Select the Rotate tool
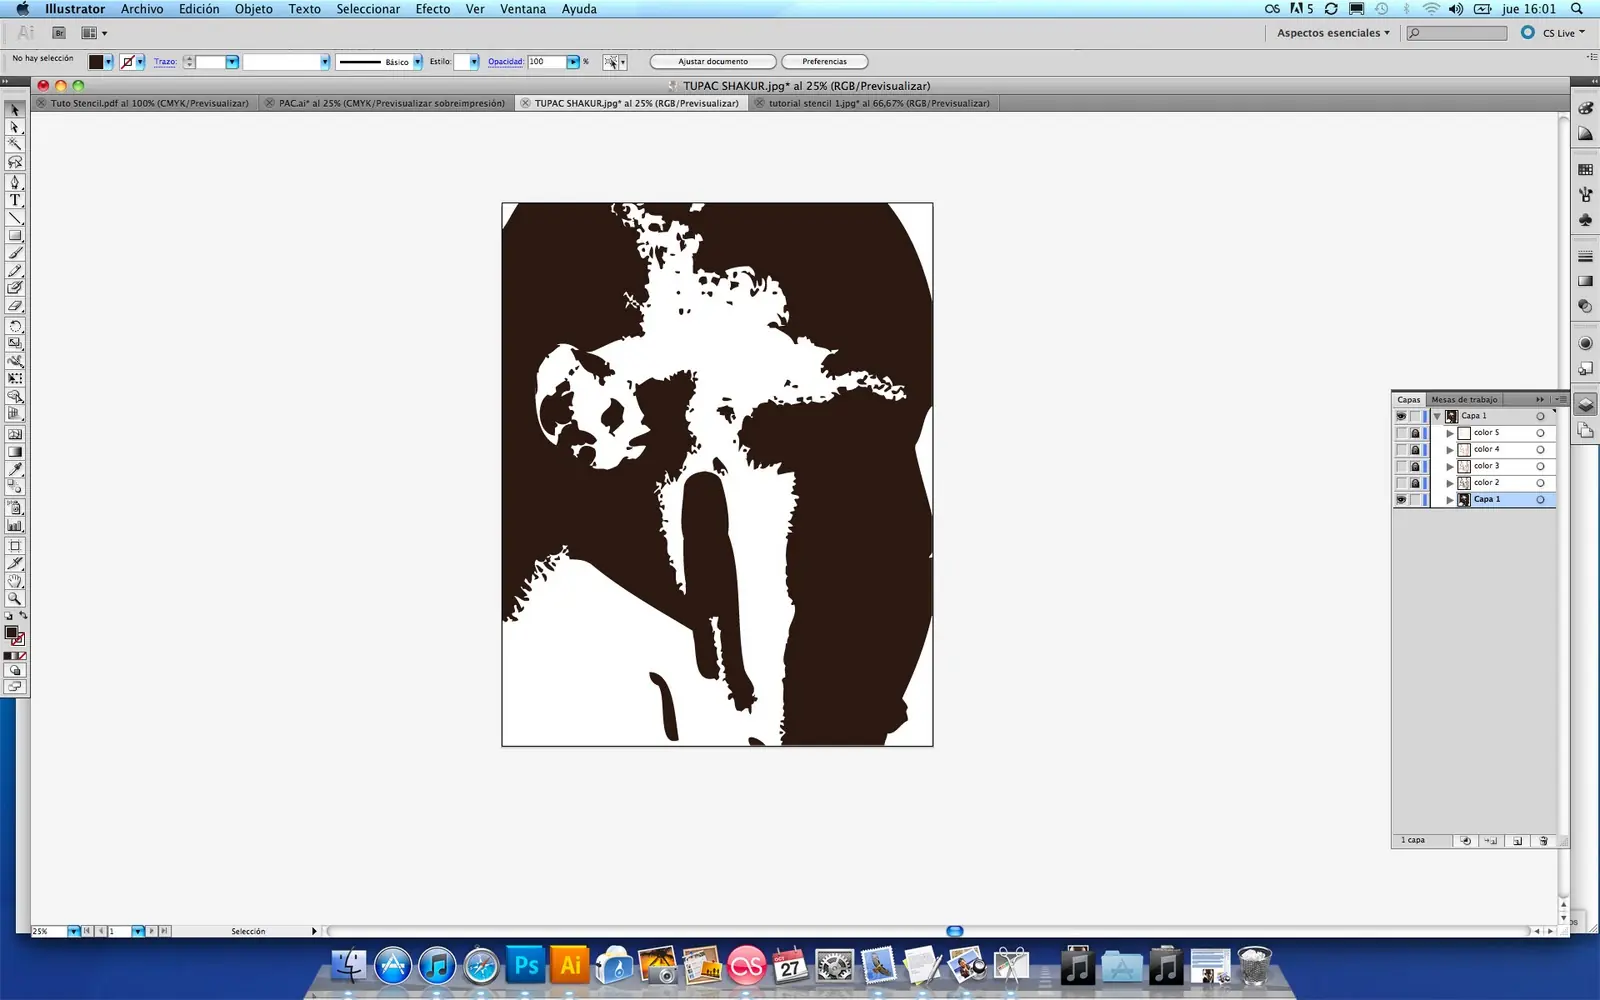This screenshot has height=1000, width=1600. click(15, 326)
